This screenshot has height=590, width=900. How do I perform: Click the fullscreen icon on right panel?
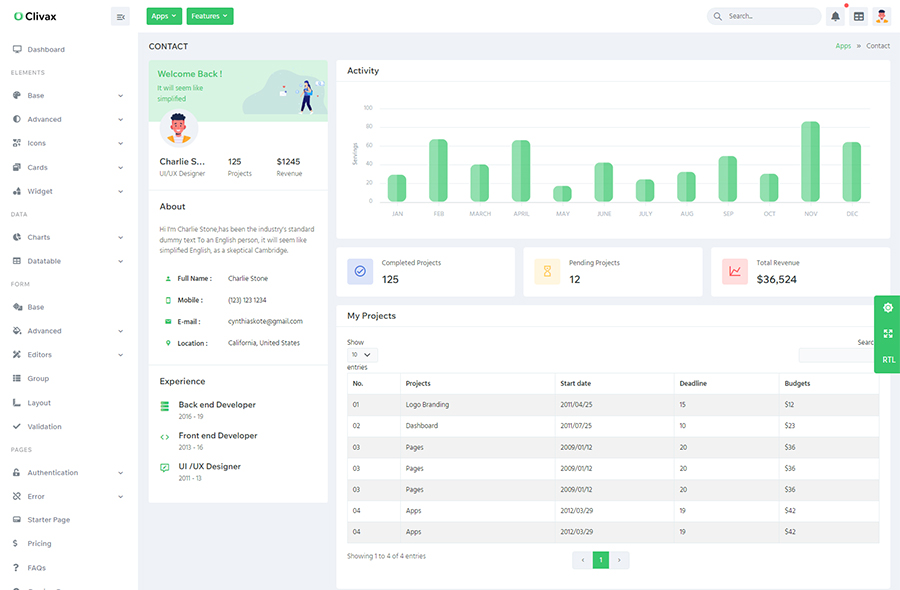click(x=888, y=334)
